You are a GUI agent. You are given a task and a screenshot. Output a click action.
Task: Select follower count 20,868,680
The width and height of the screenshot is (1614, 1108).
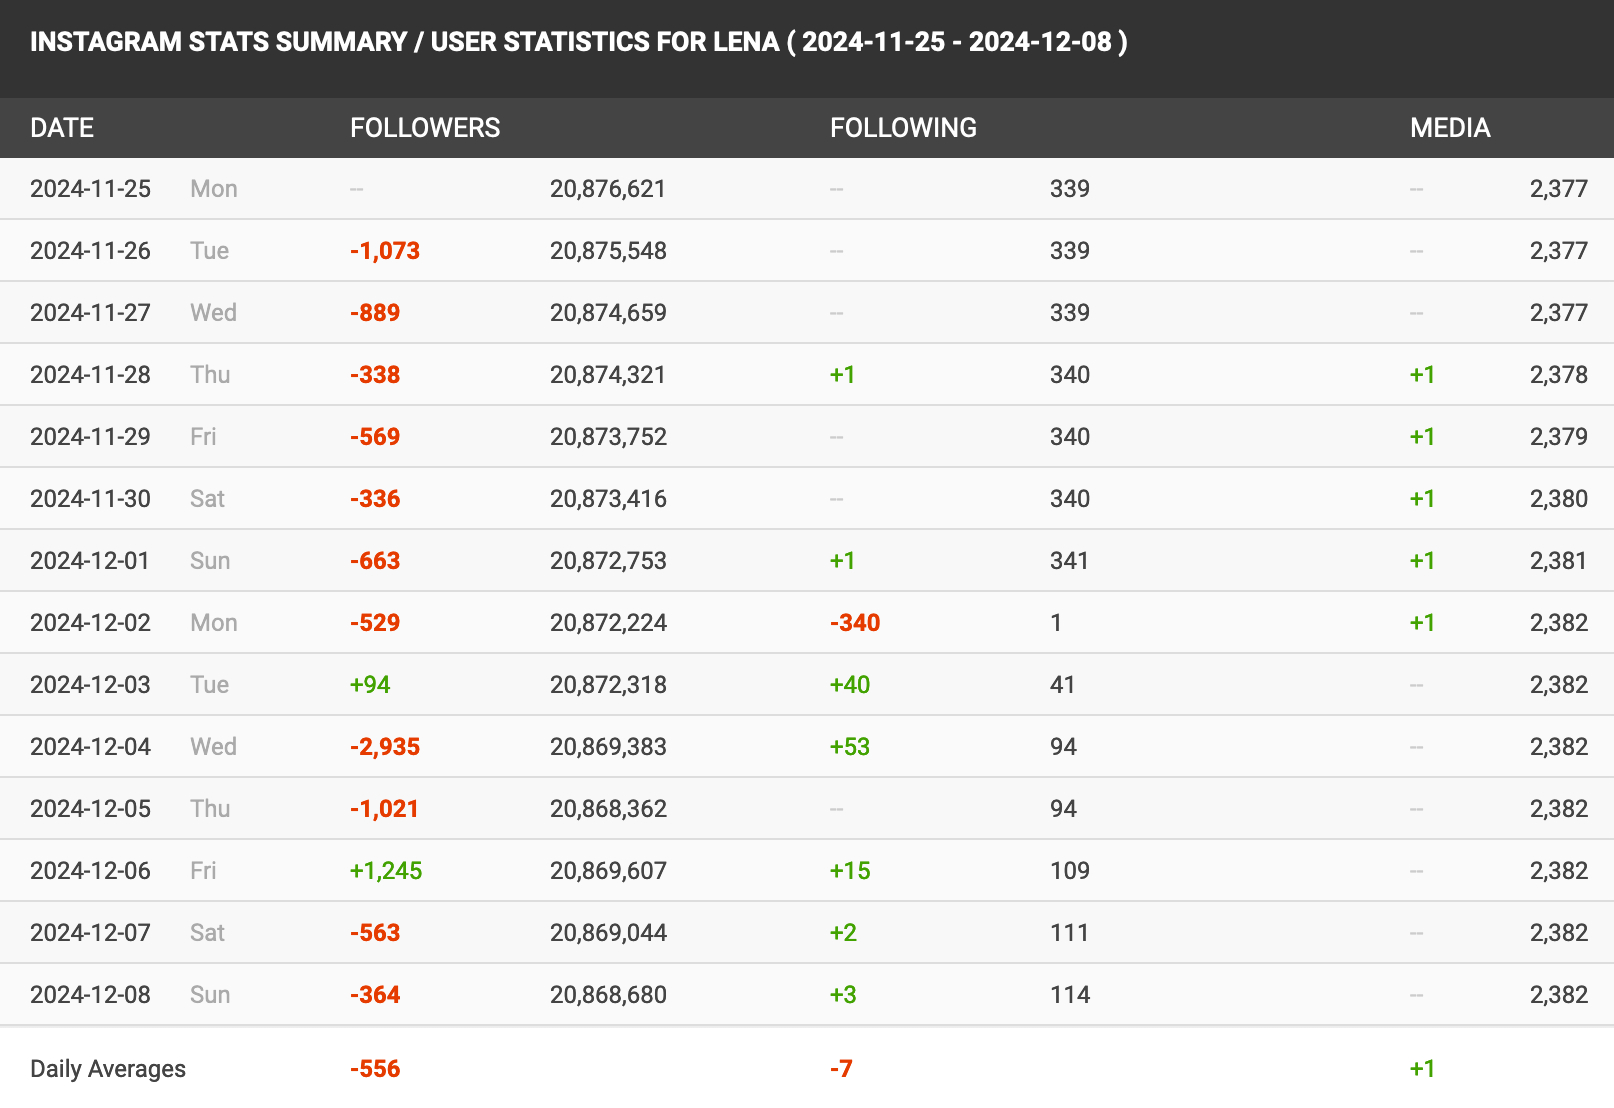tap(608, 995)
